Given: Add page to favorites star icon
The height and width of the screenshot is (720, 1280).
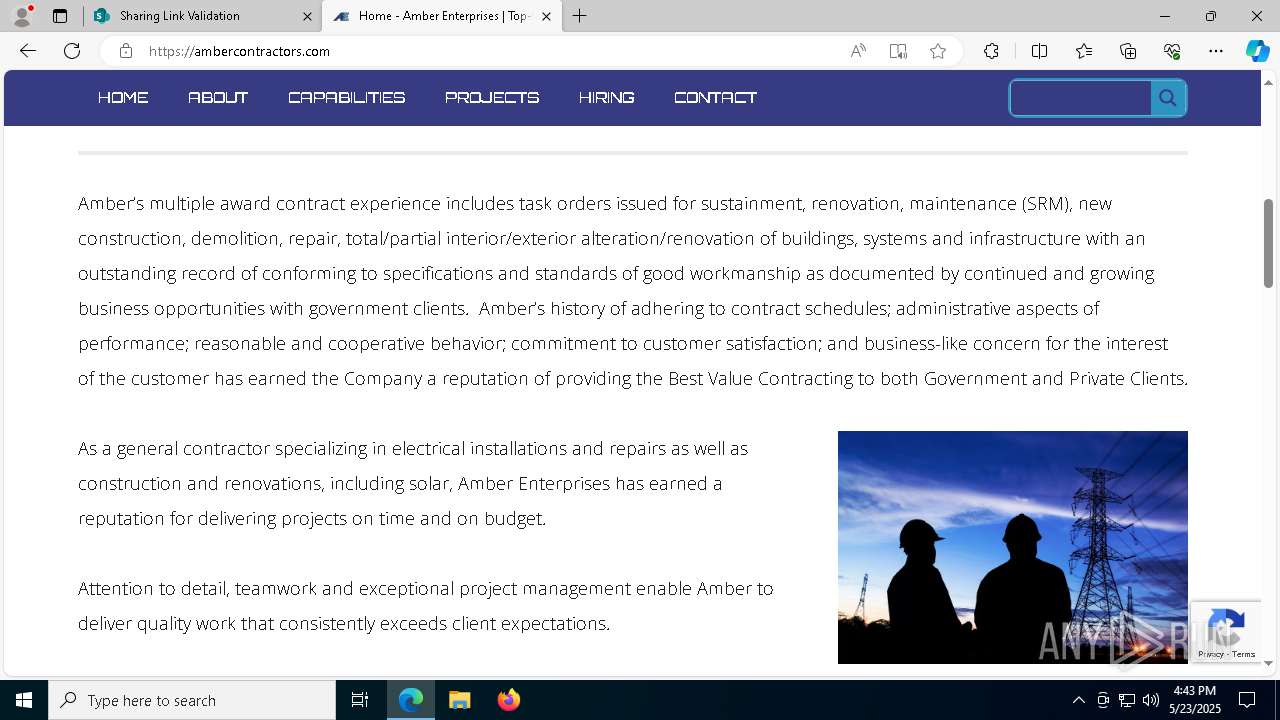Looking at the screenshot, I should coord(938,51).
